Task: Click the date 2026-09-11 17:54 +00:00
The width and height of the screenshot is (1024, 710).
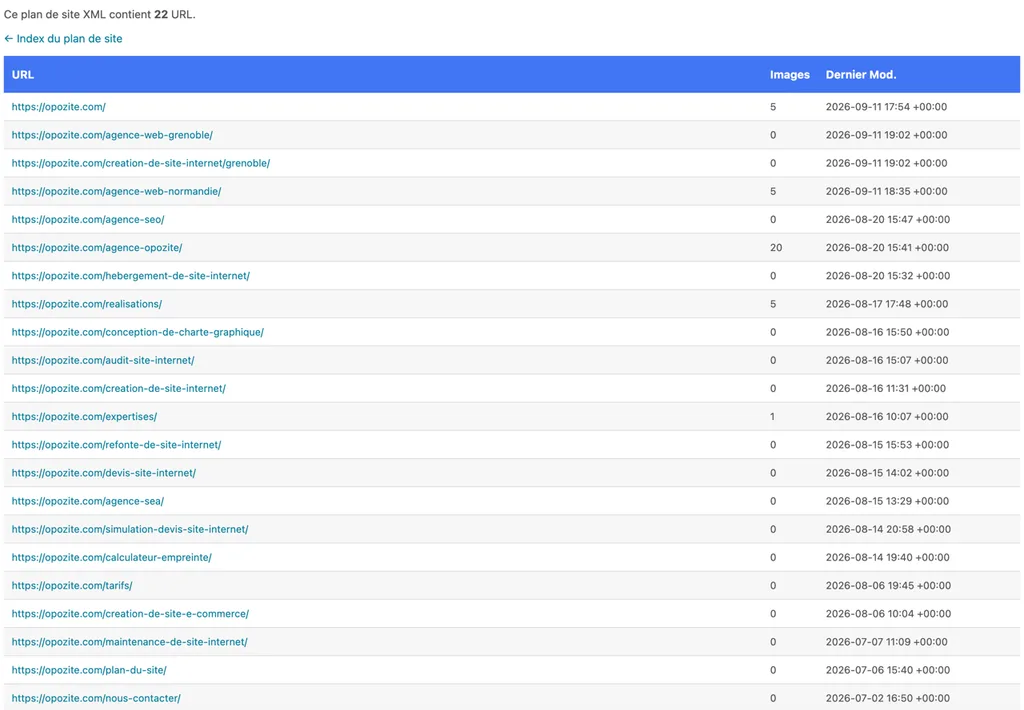Action: pos(886,106)
